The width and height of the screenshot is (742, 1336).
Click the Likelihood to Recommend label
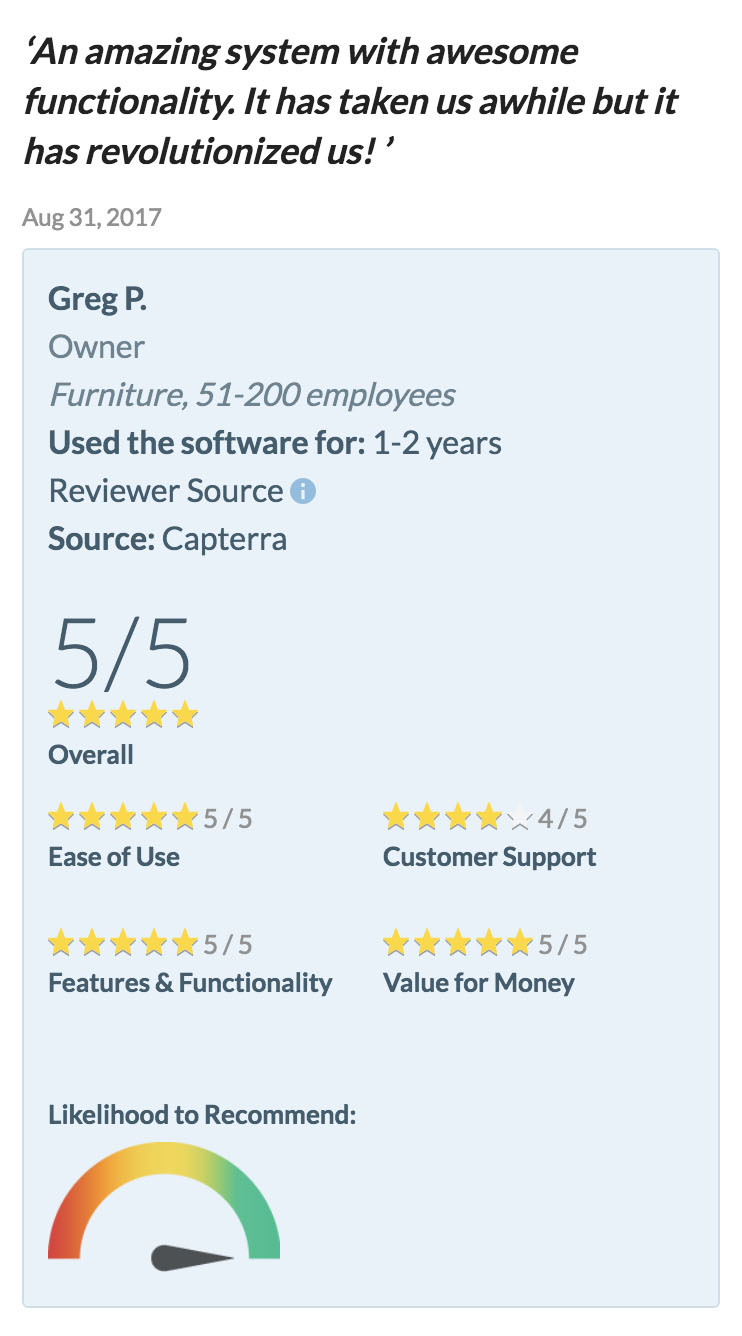(x=202, y=1114)
